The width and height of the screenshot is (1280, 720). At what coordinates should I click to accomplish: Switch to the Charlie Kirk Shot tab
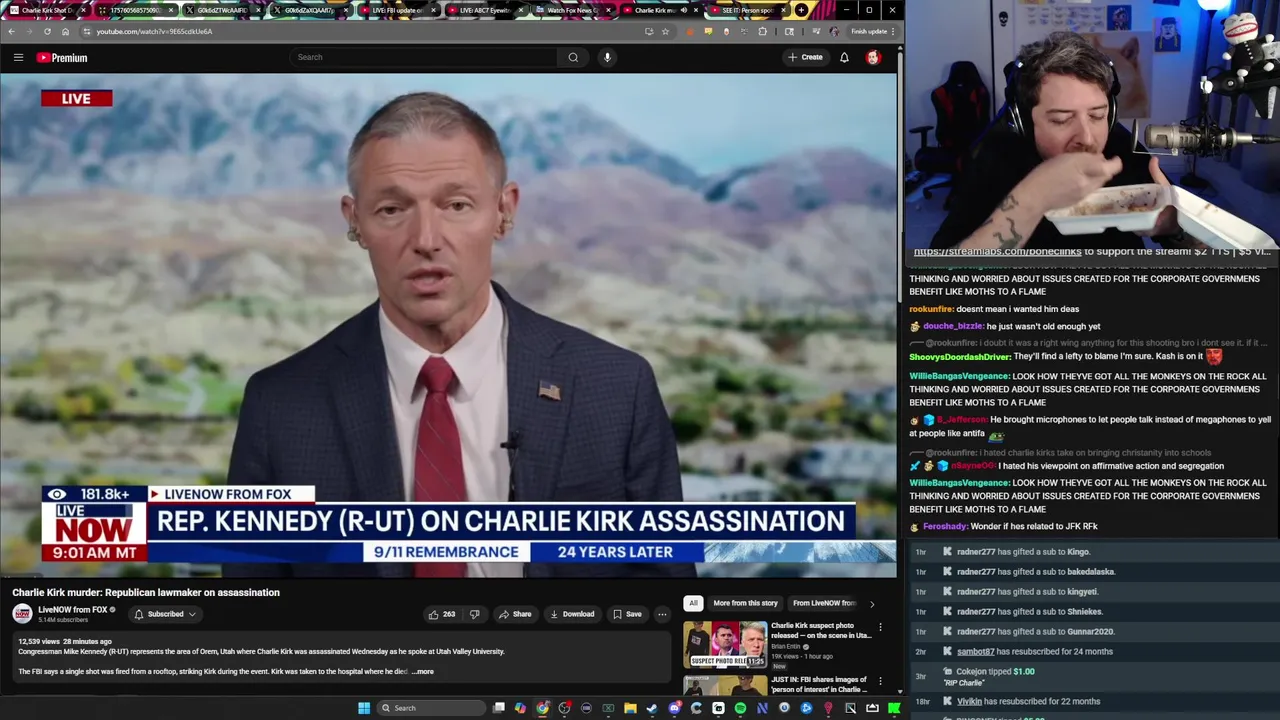[47, 10]
